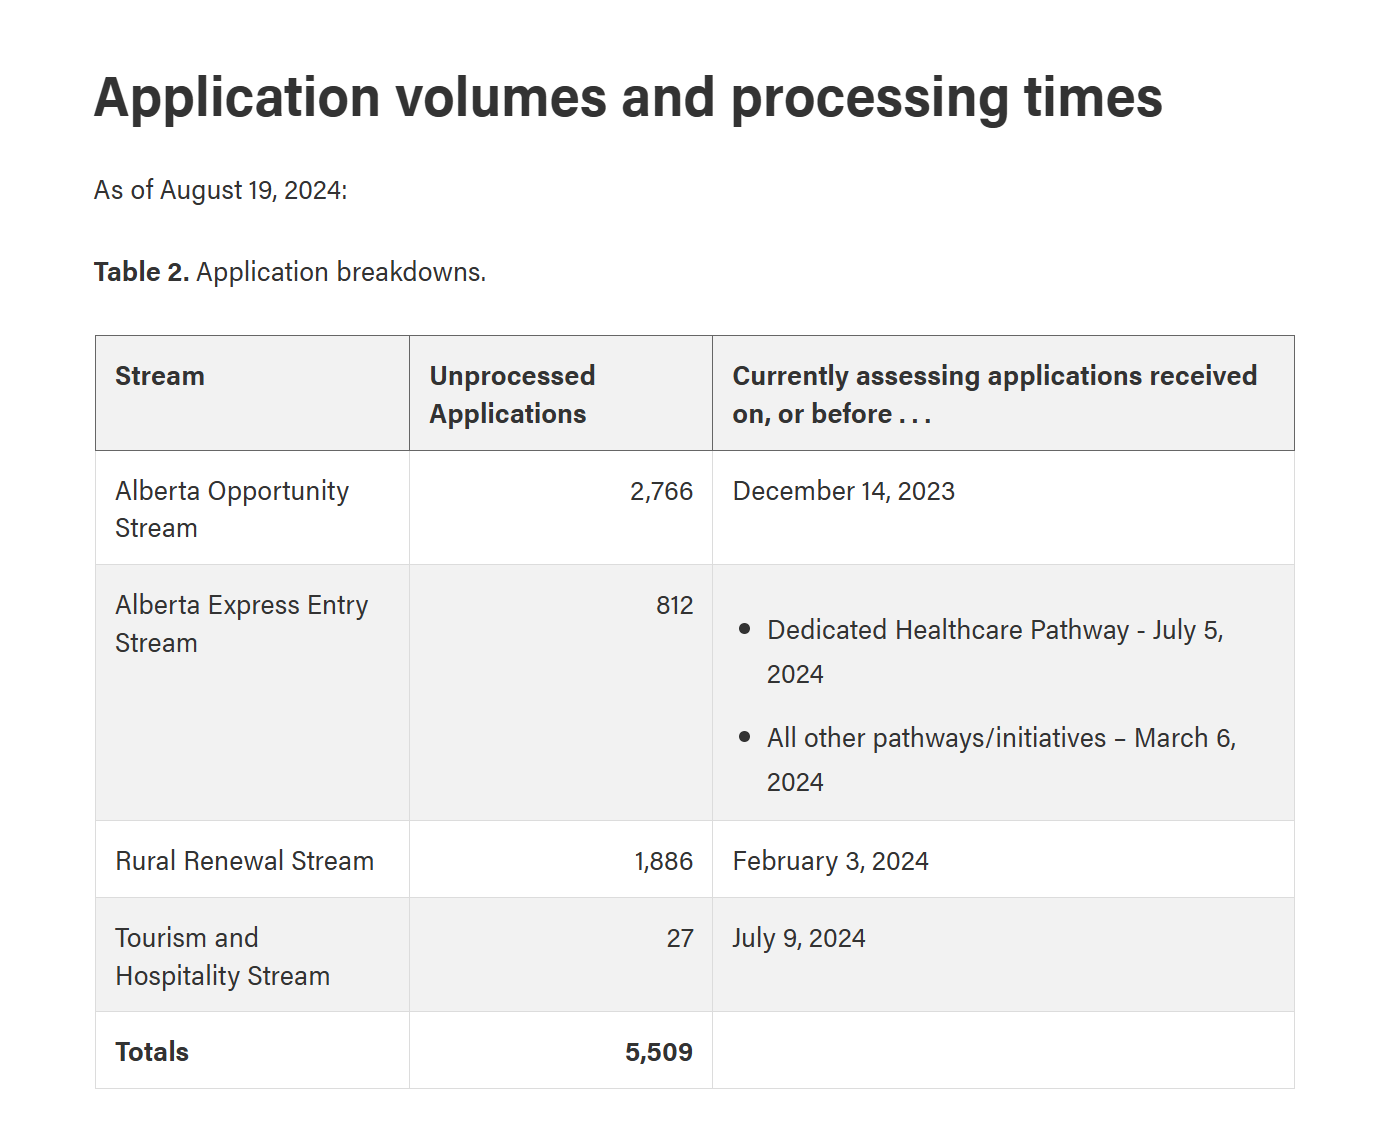1384x1123 pixels.
Task: Select the 'Rural Renewal Stream' row label
Action: pos(244,861)
